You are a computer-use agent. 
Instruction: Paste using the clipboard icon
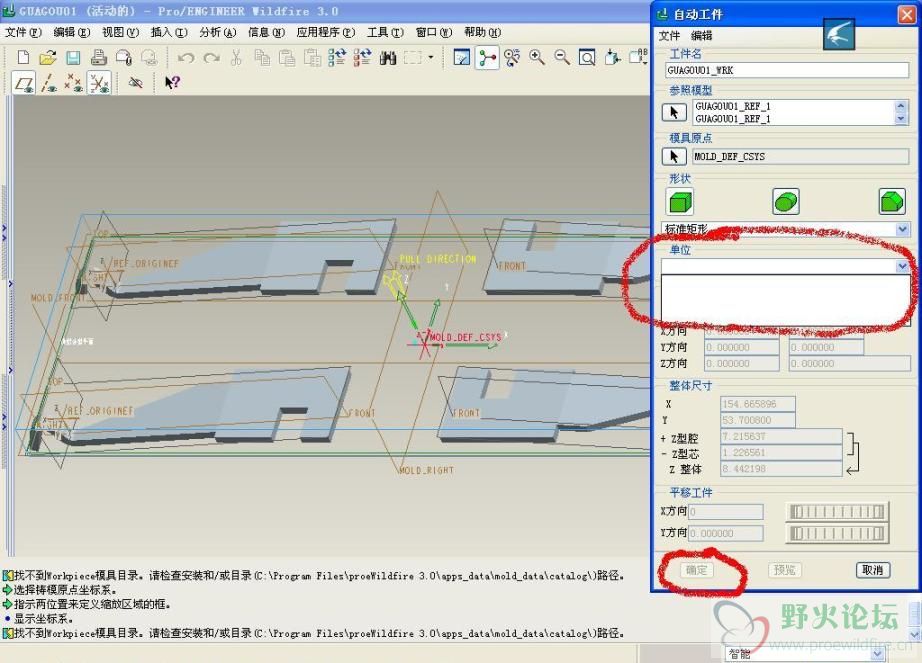pyautogui.click(x=287, y=58)
